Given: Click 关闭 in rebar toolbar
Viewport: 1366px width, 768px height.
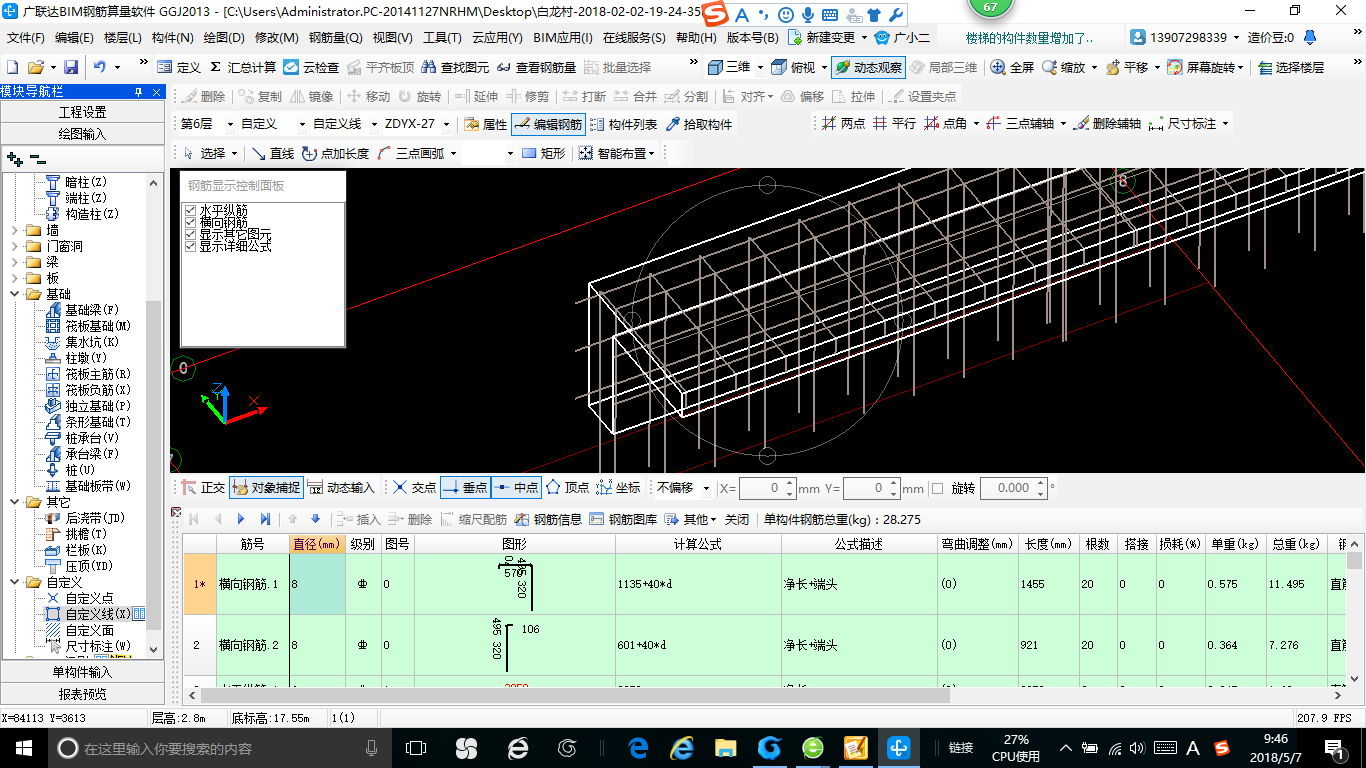Looking at the screenshot, I should (737, 519).
